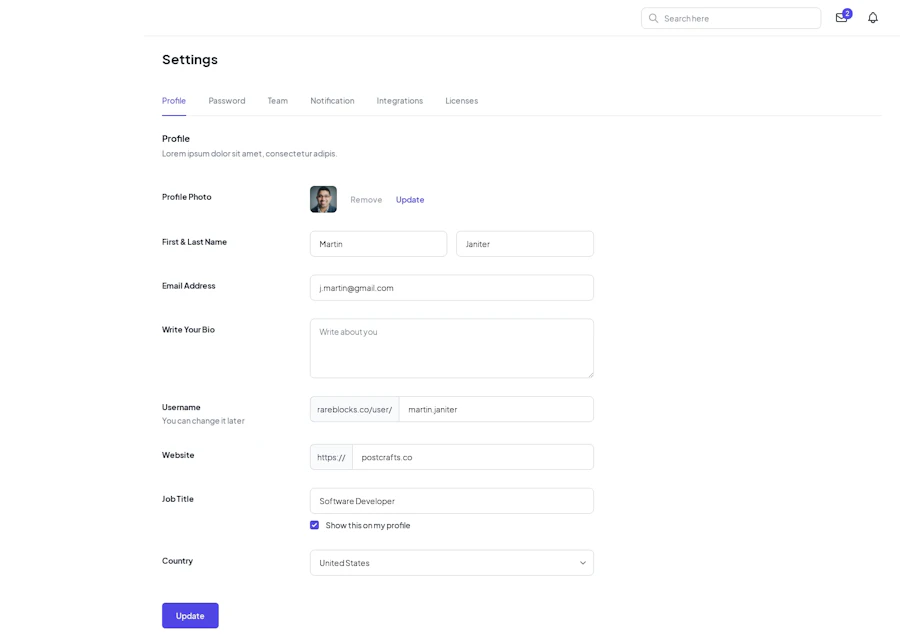Click the profile photo thumbnail
The height and width of the screenshot is (642, 900).
tap(323, 199)
